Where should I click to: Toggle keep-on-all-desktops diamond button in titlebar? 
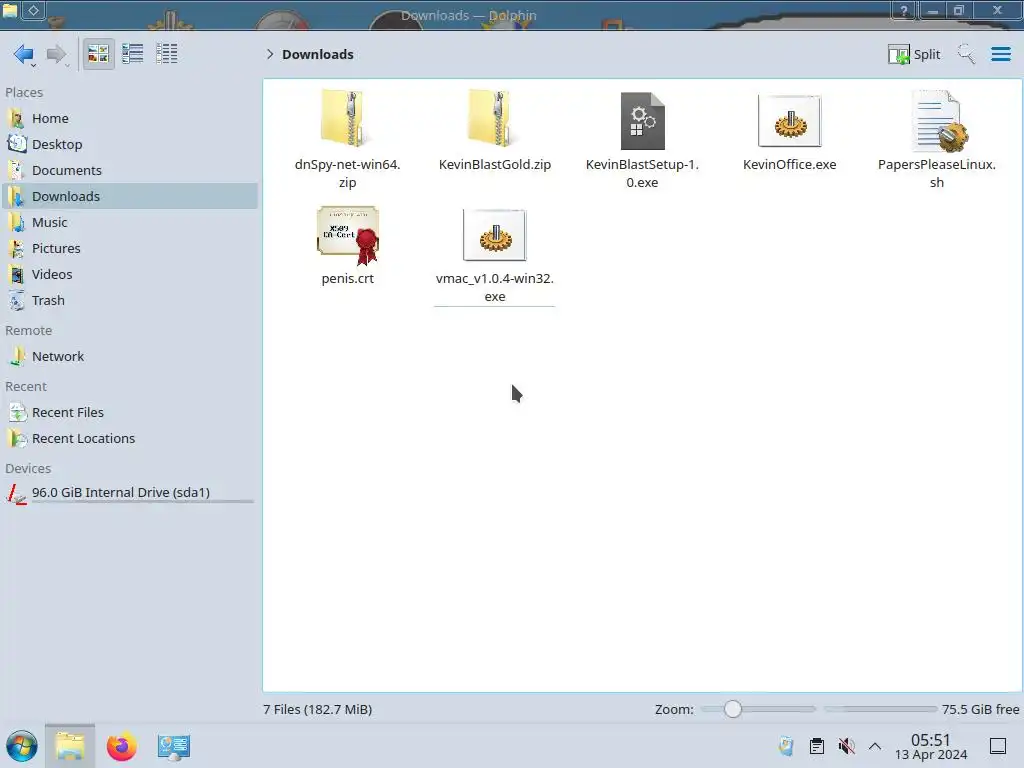click(x=34, y=10)
